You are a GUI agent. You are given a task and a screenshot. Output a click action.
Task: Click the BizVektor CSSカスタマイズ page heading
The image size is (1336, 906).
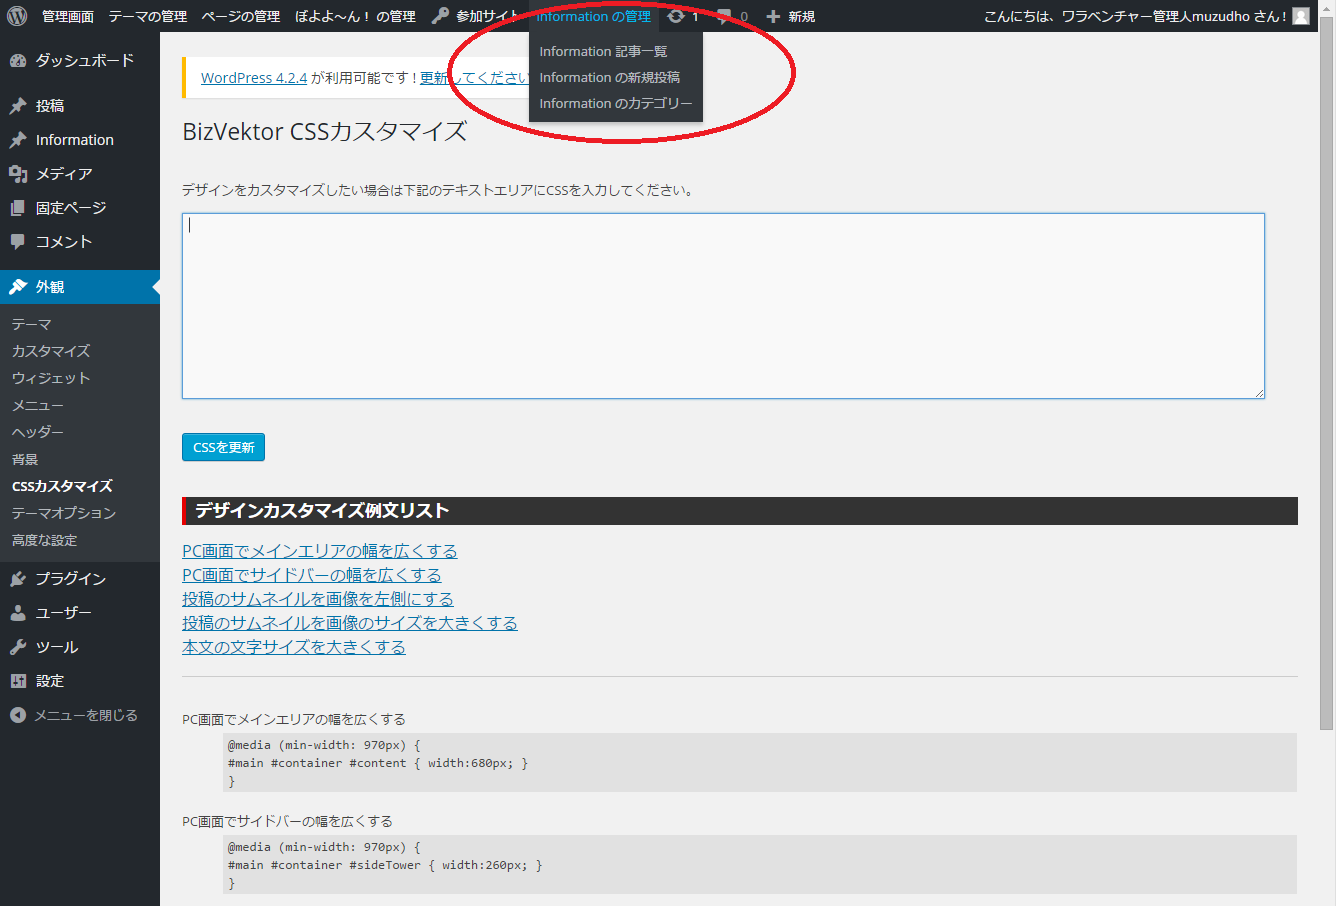pyautogui.click(x=325, y=132)
